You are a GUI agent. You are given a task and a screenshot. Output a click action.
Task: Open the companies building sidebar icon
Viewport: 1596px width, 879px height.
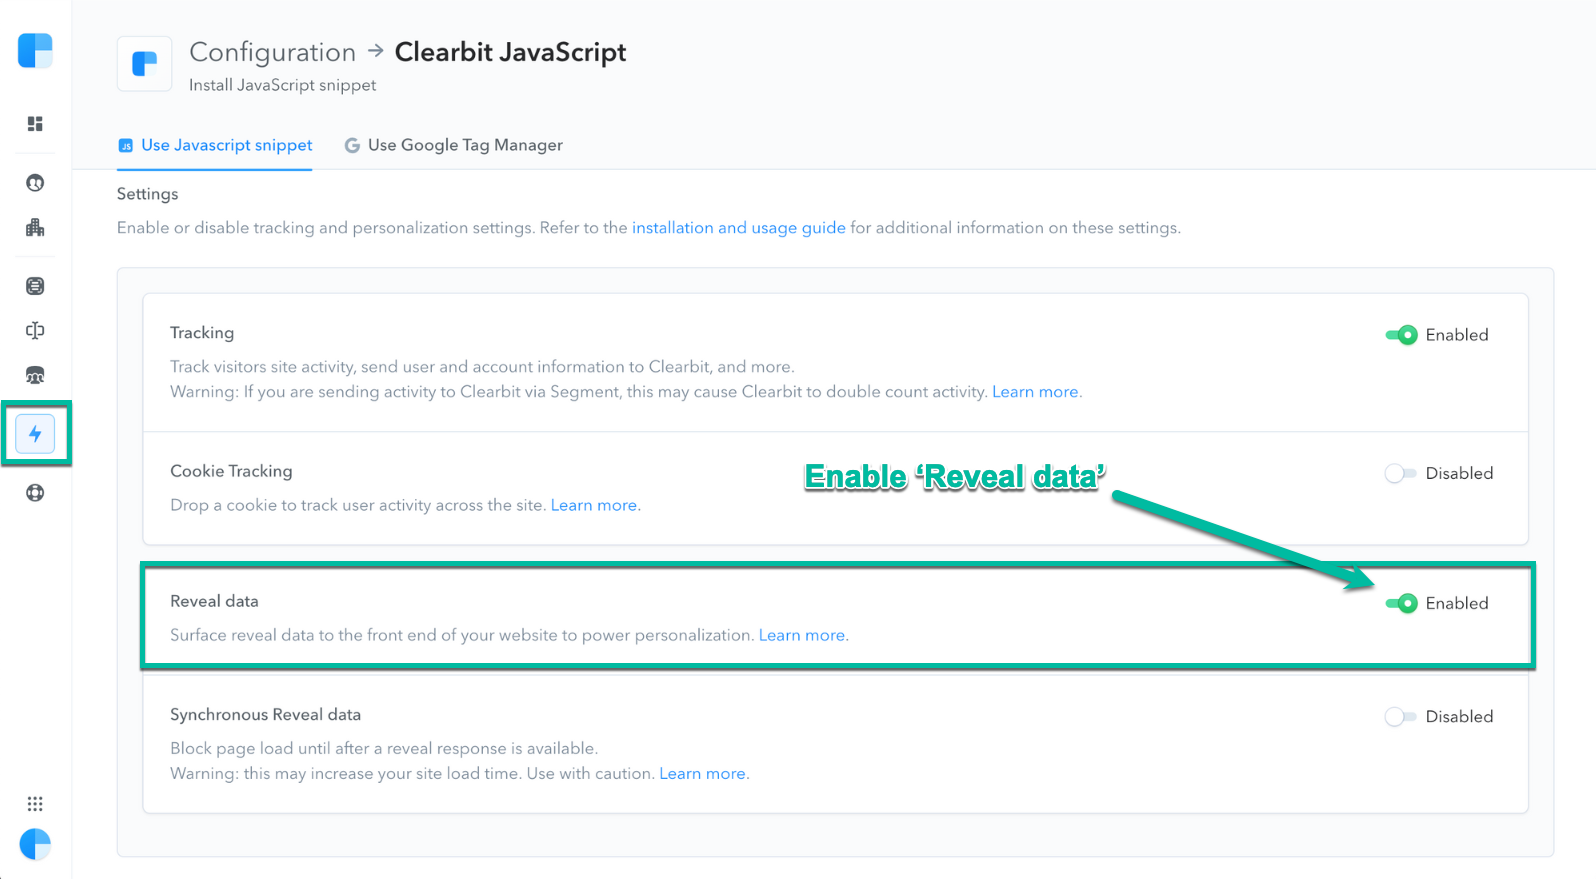tap(35, 228)
